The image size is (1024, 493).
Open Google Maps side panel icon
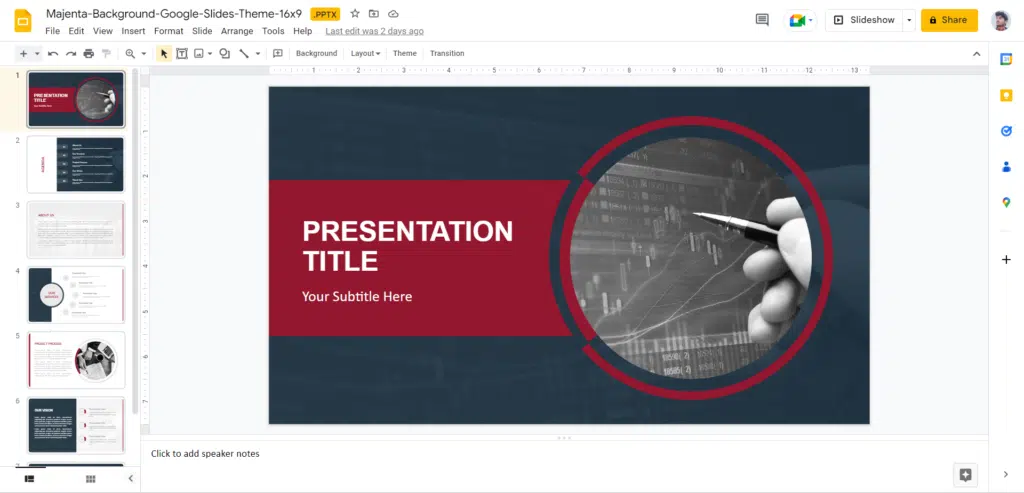pyautogui.click(x=1006, y=202)
